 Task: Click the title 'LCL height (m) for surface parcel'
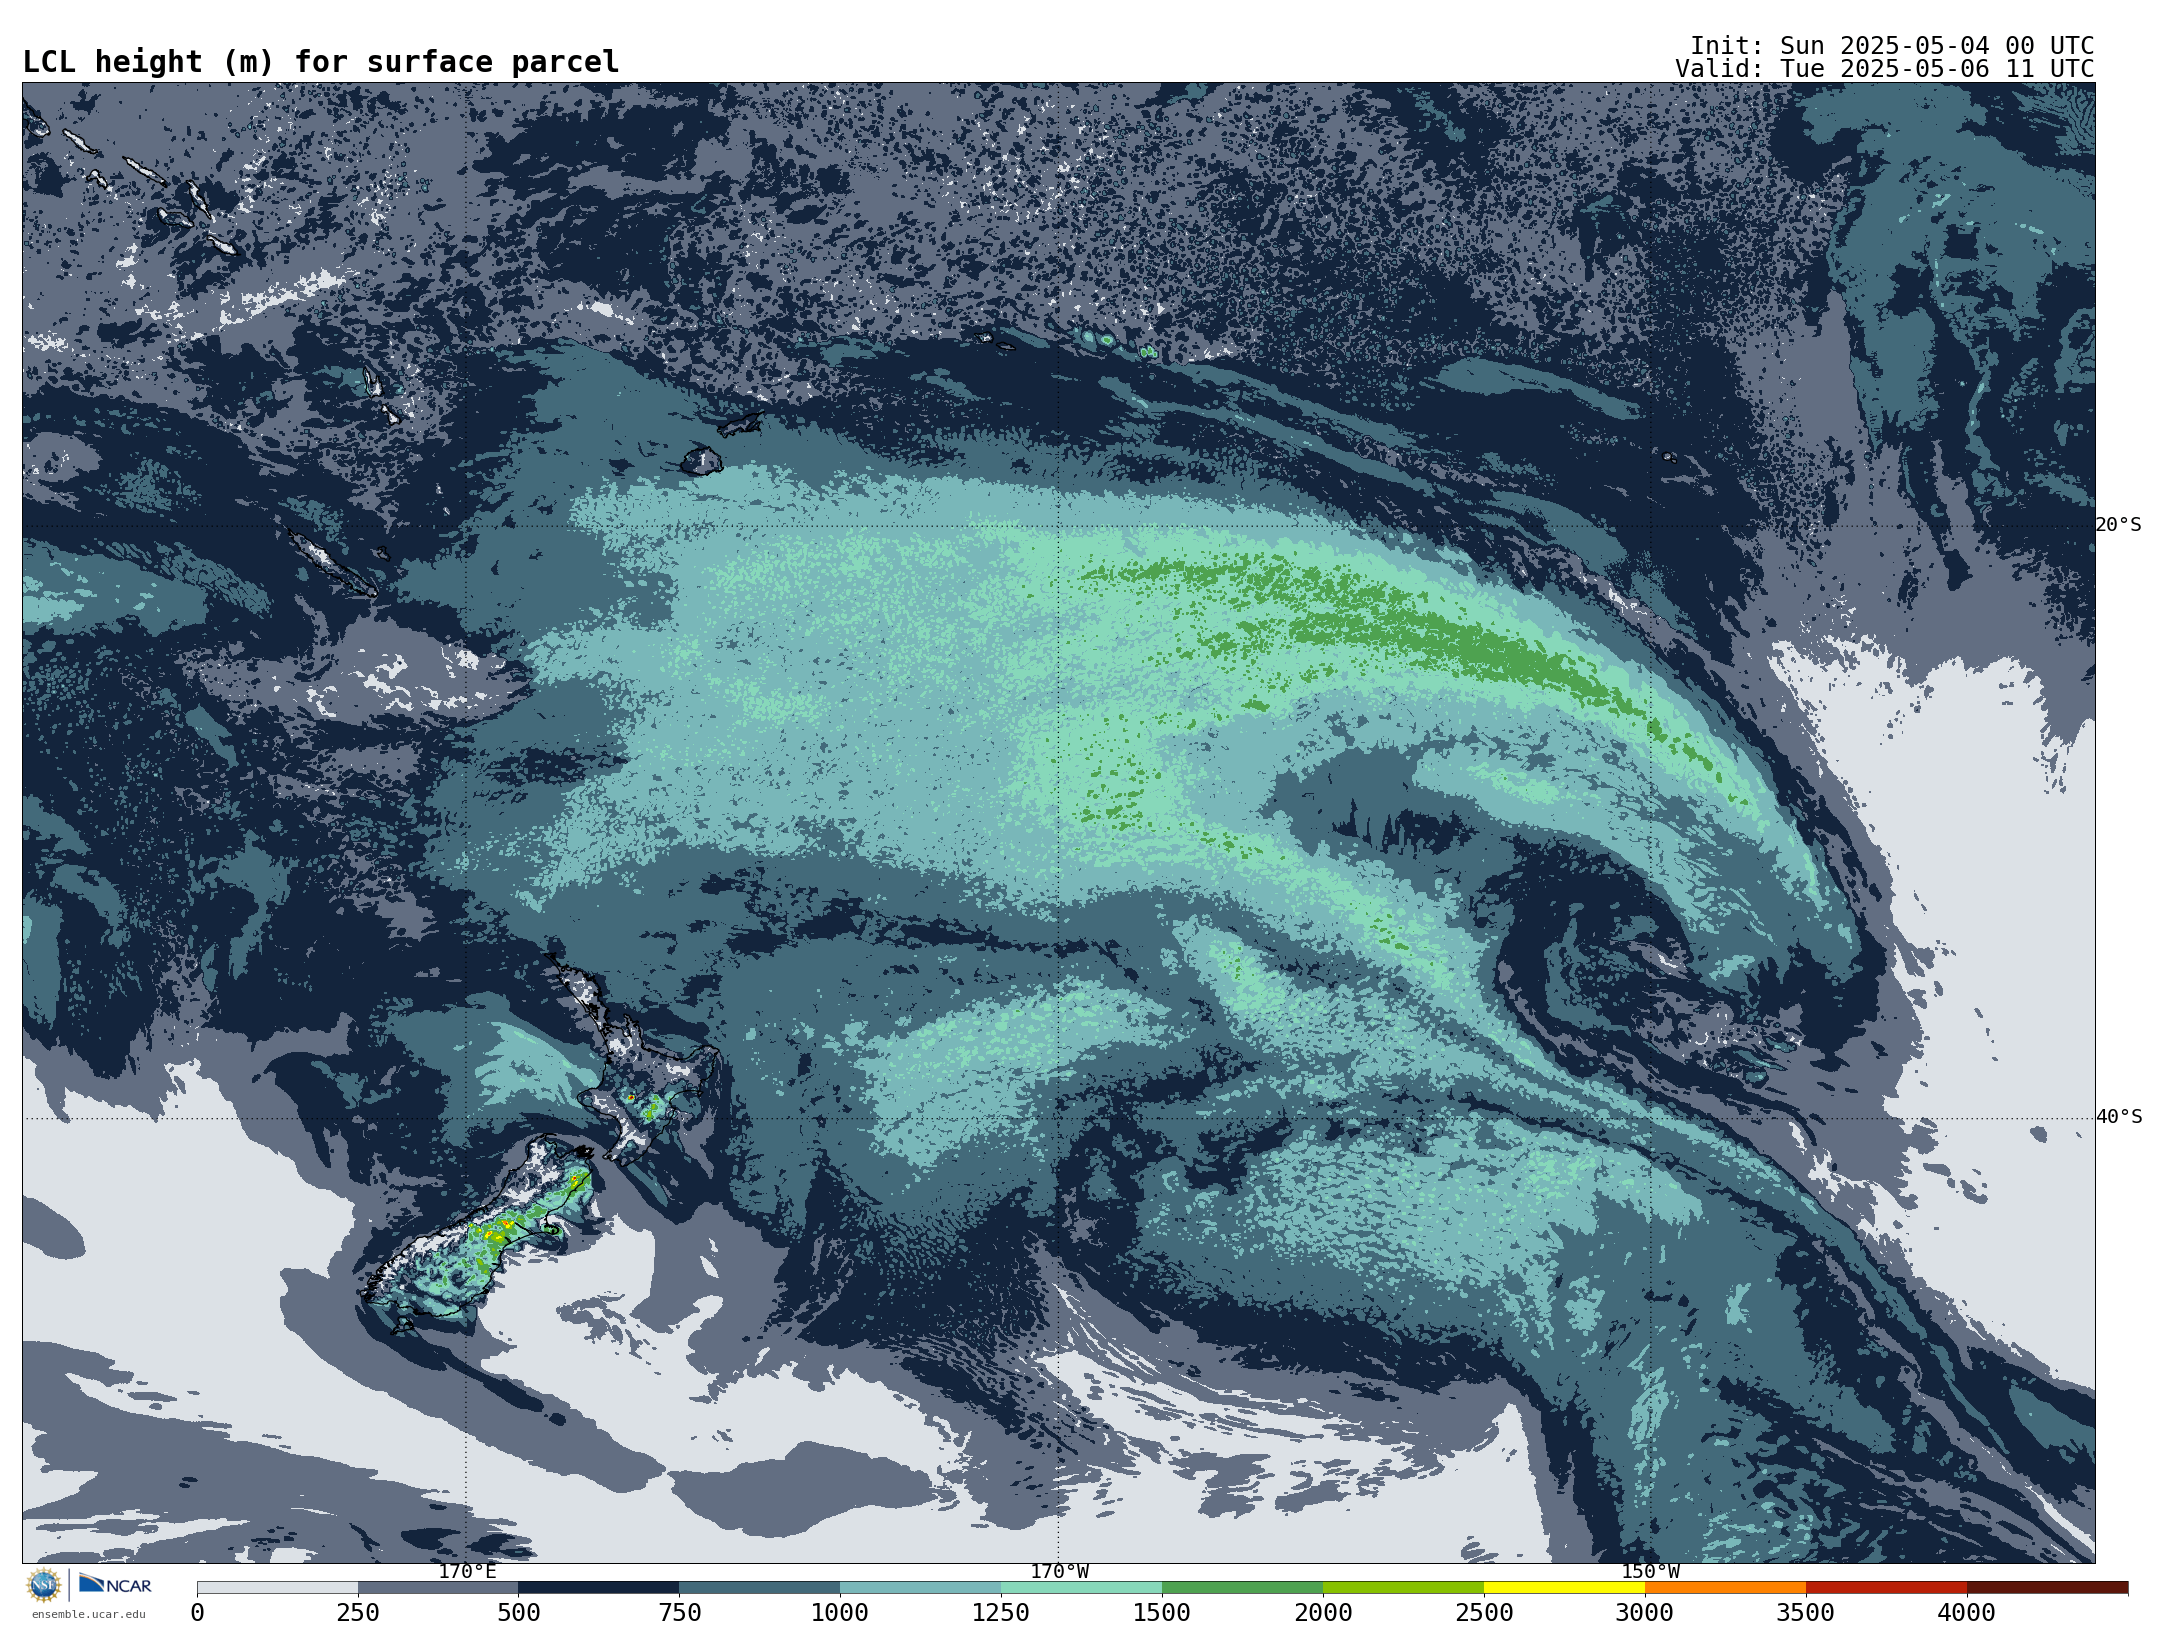[321, 62]
